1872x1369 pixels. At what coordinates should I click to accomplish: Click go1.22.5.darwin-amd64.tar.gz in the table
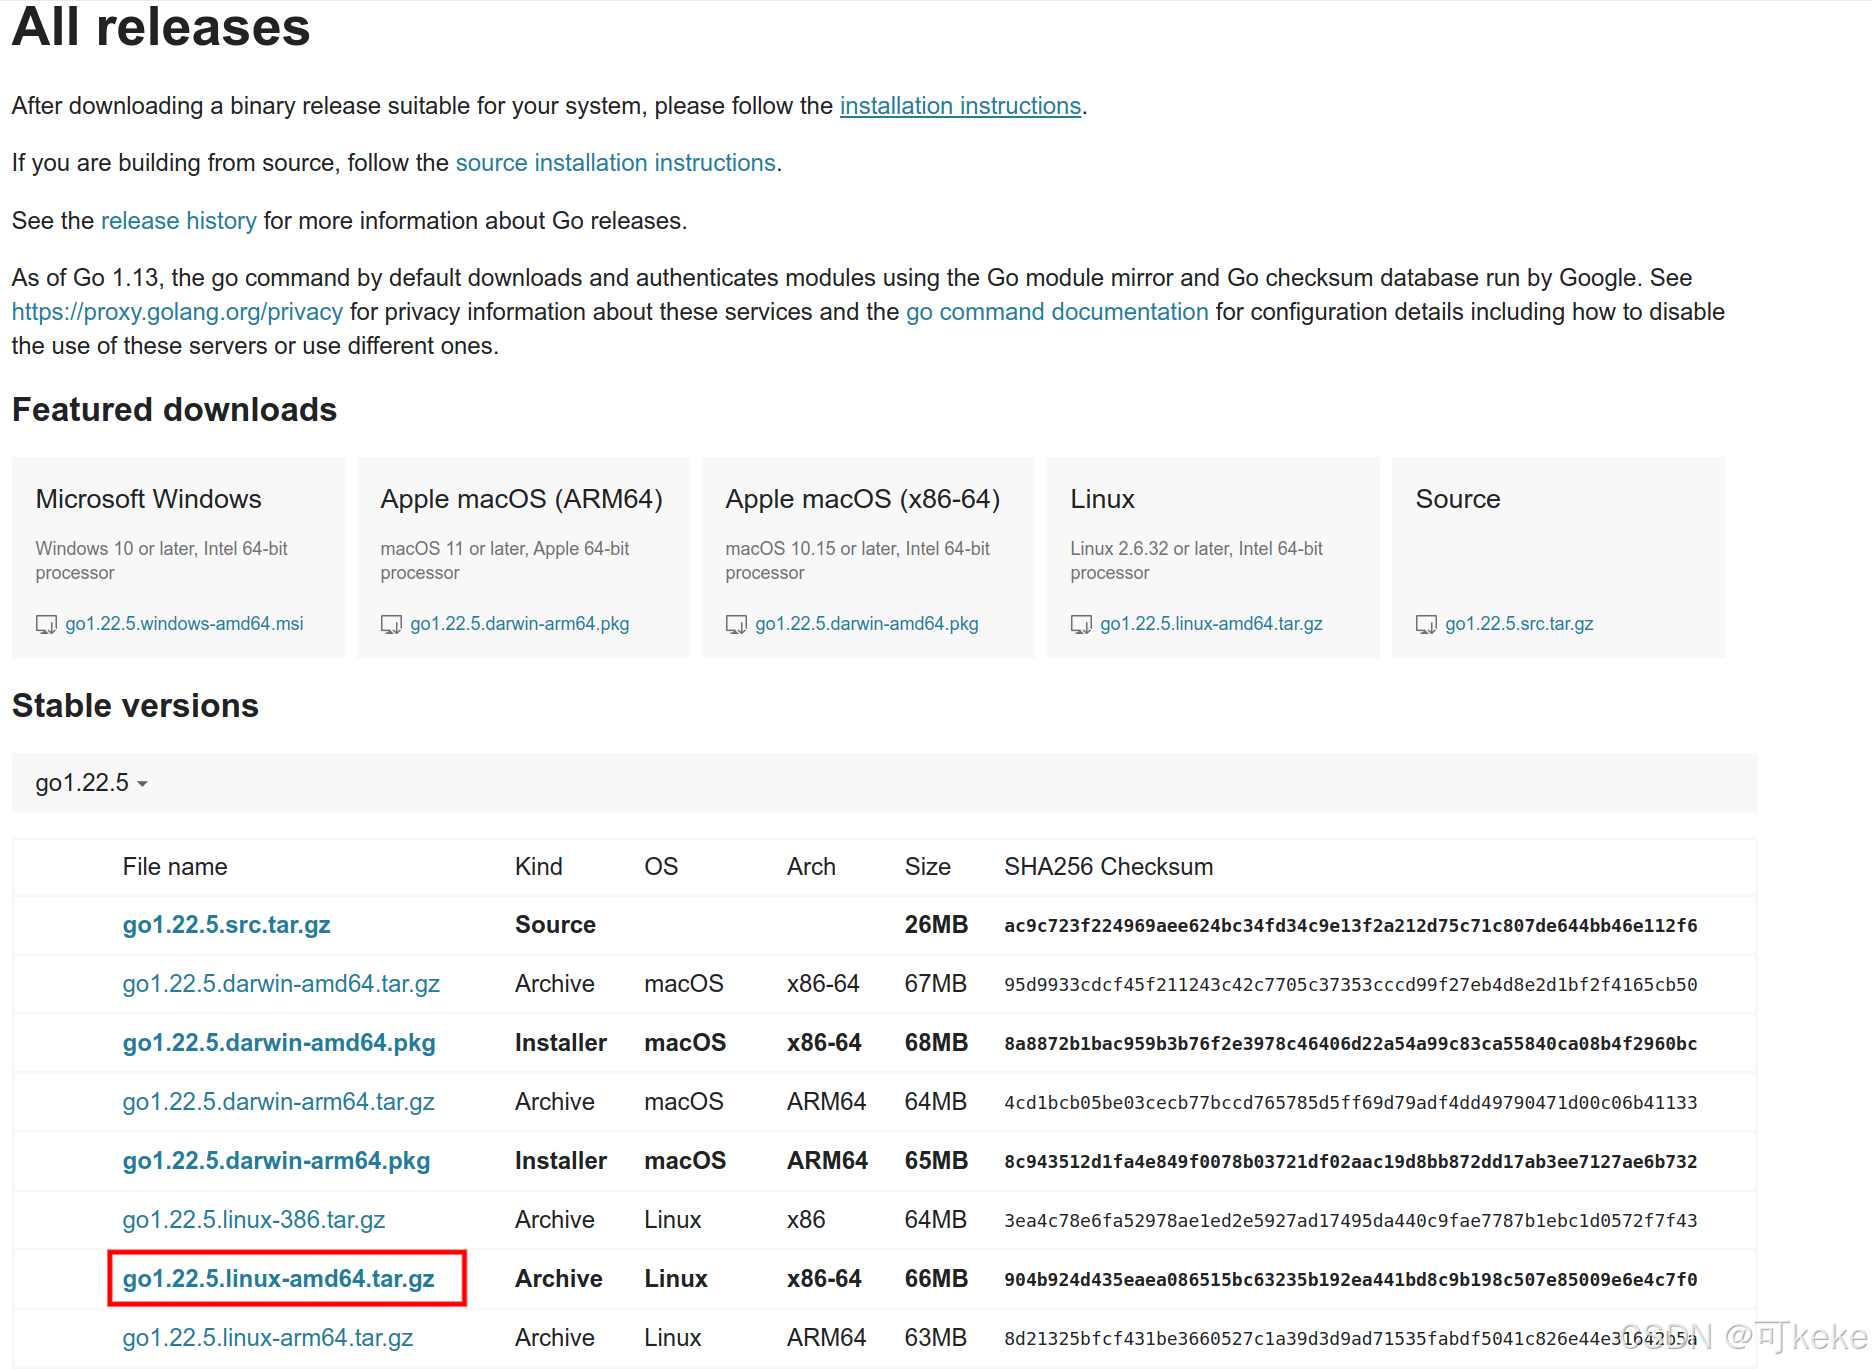point(281,984)
